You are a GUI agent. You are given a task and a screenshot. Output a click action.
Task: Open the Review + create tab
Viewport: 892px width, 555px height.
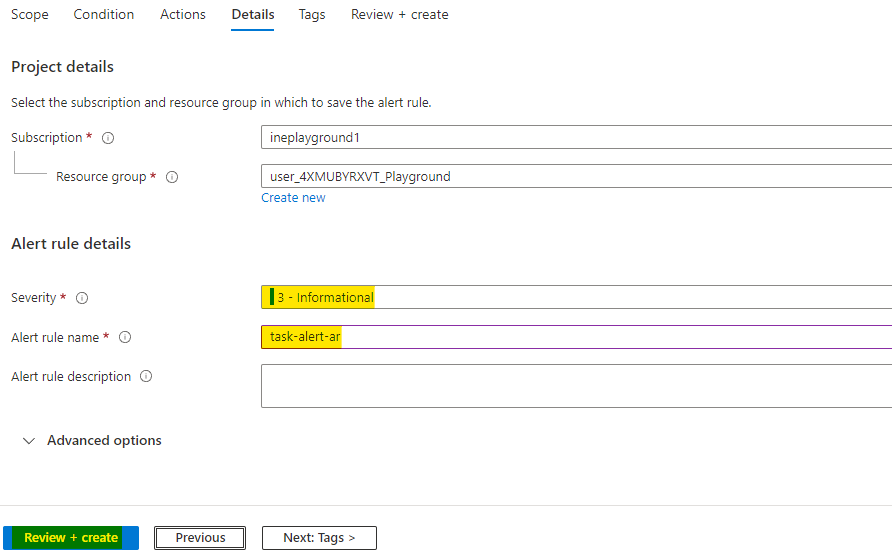pyautogui.click(x=399, y=15)
